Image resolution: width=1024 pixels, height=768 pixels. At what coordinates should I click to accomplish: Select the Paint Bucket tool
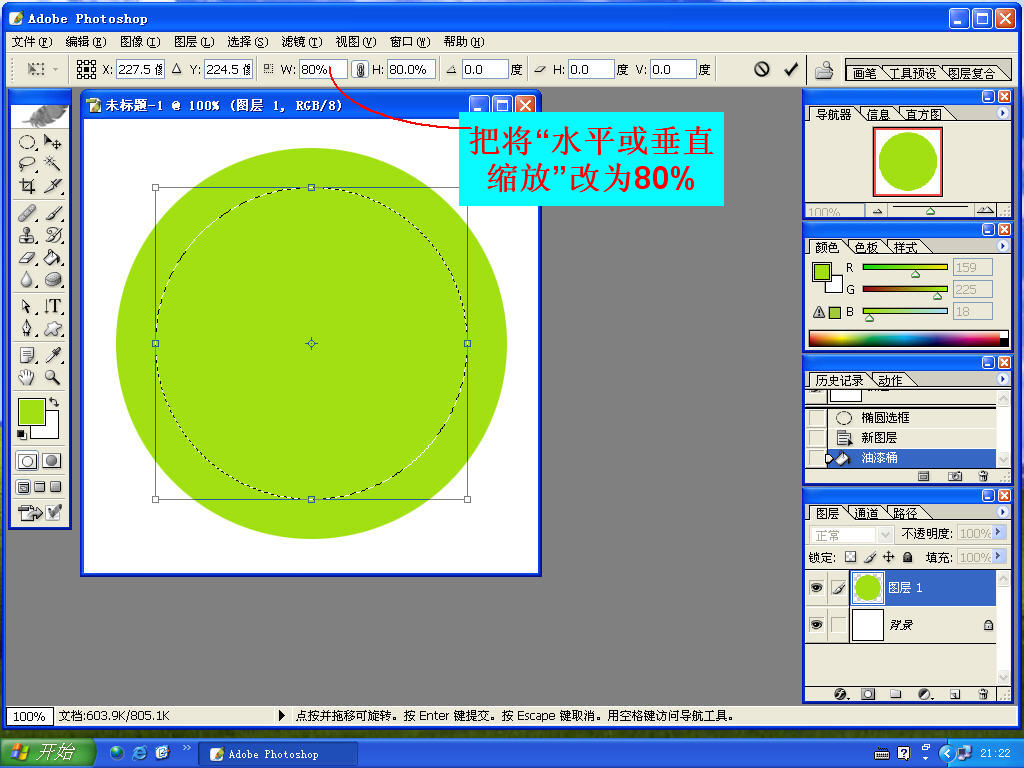[x=53, y=257]
